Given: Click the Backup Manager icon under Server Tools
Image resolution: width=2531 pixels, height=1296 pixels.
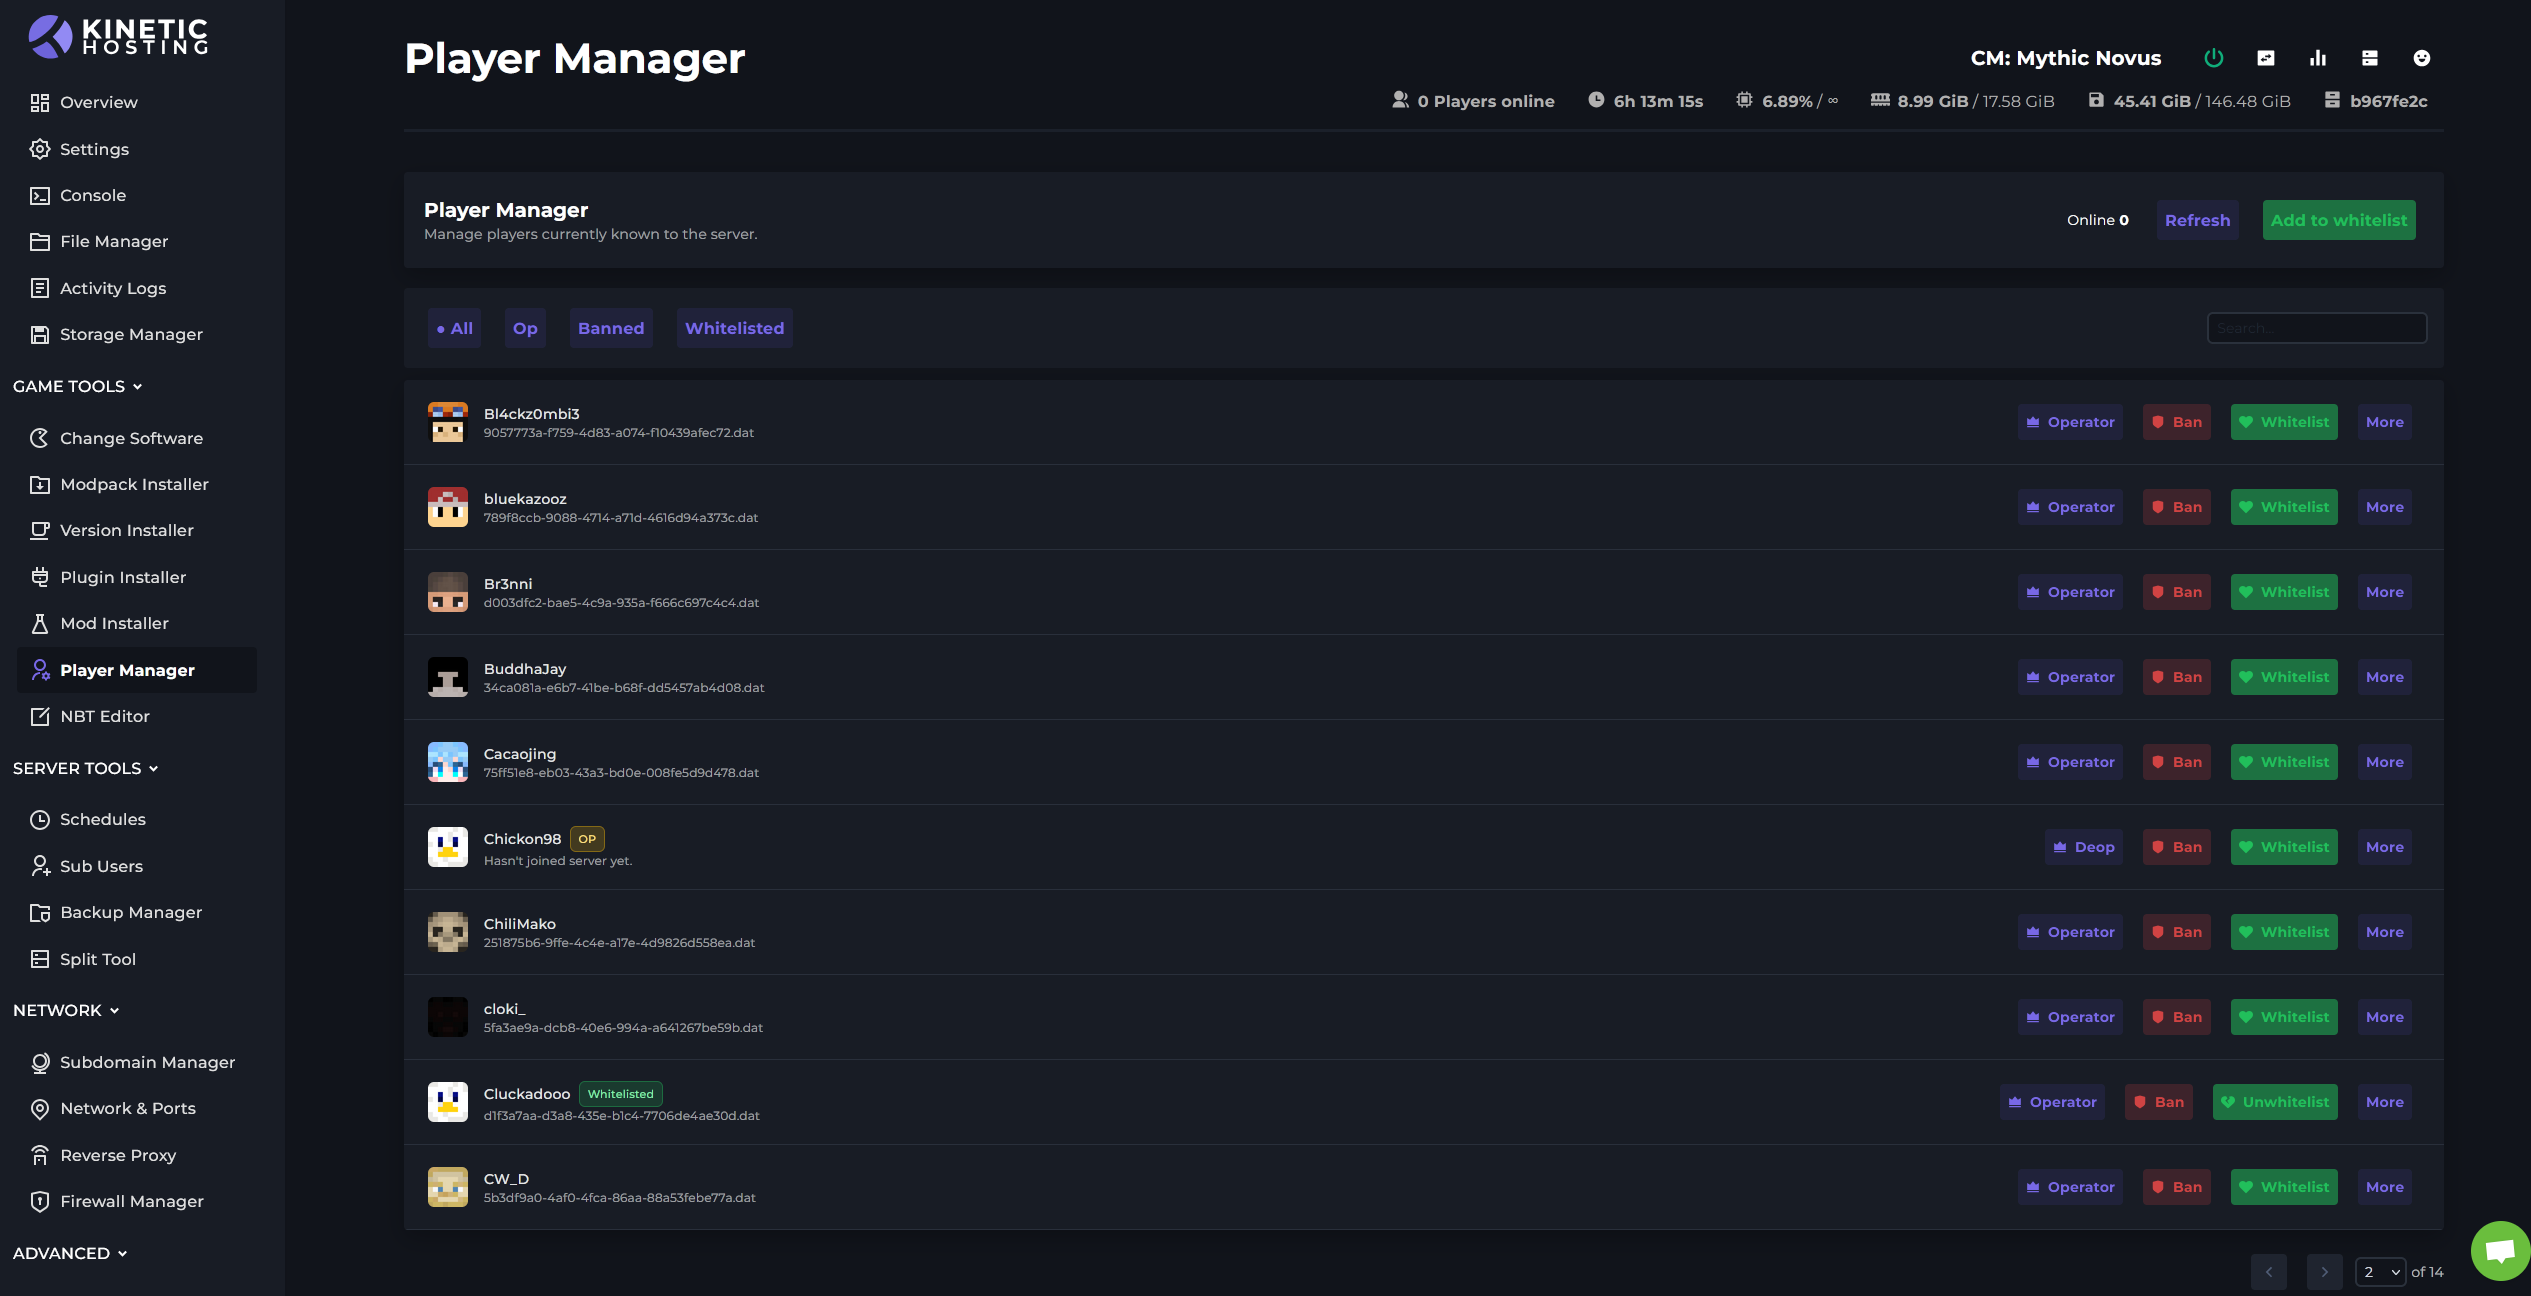Looking at the screenshot, I should tap(40, 912).
